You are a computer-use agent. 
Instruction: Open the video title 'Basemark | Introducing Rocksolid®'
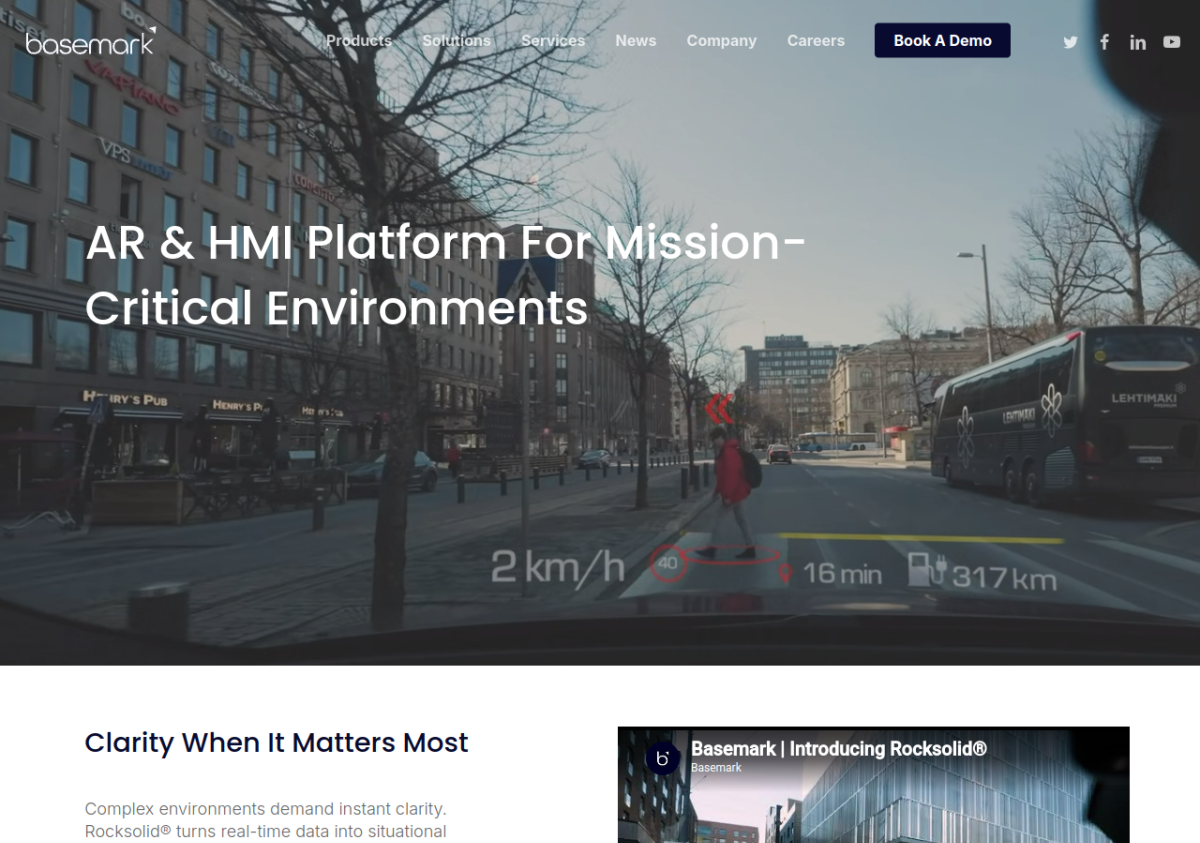pyautogui.click(x=839, y=748)
